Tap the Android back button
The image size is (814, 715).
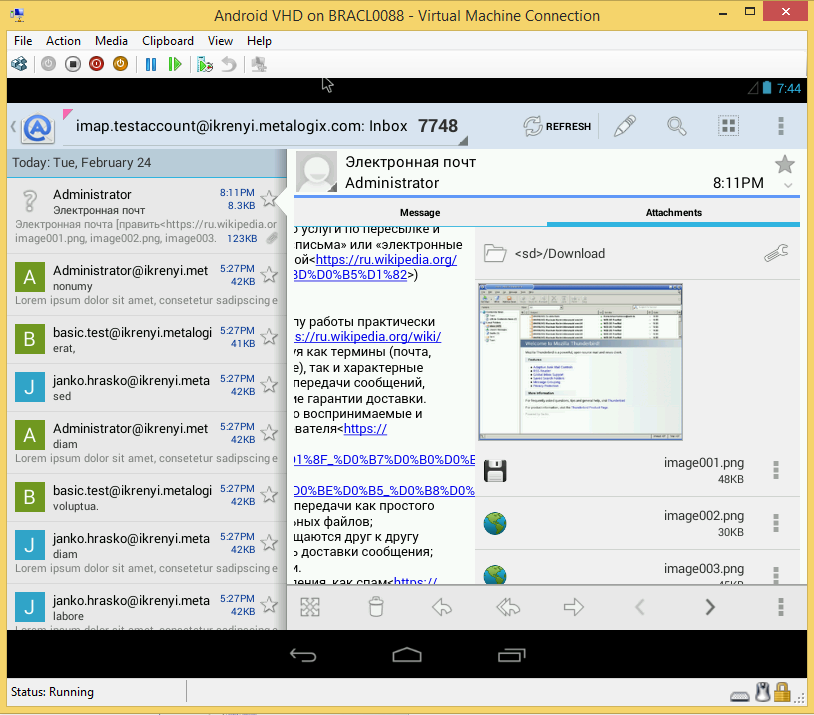point(303,655)
